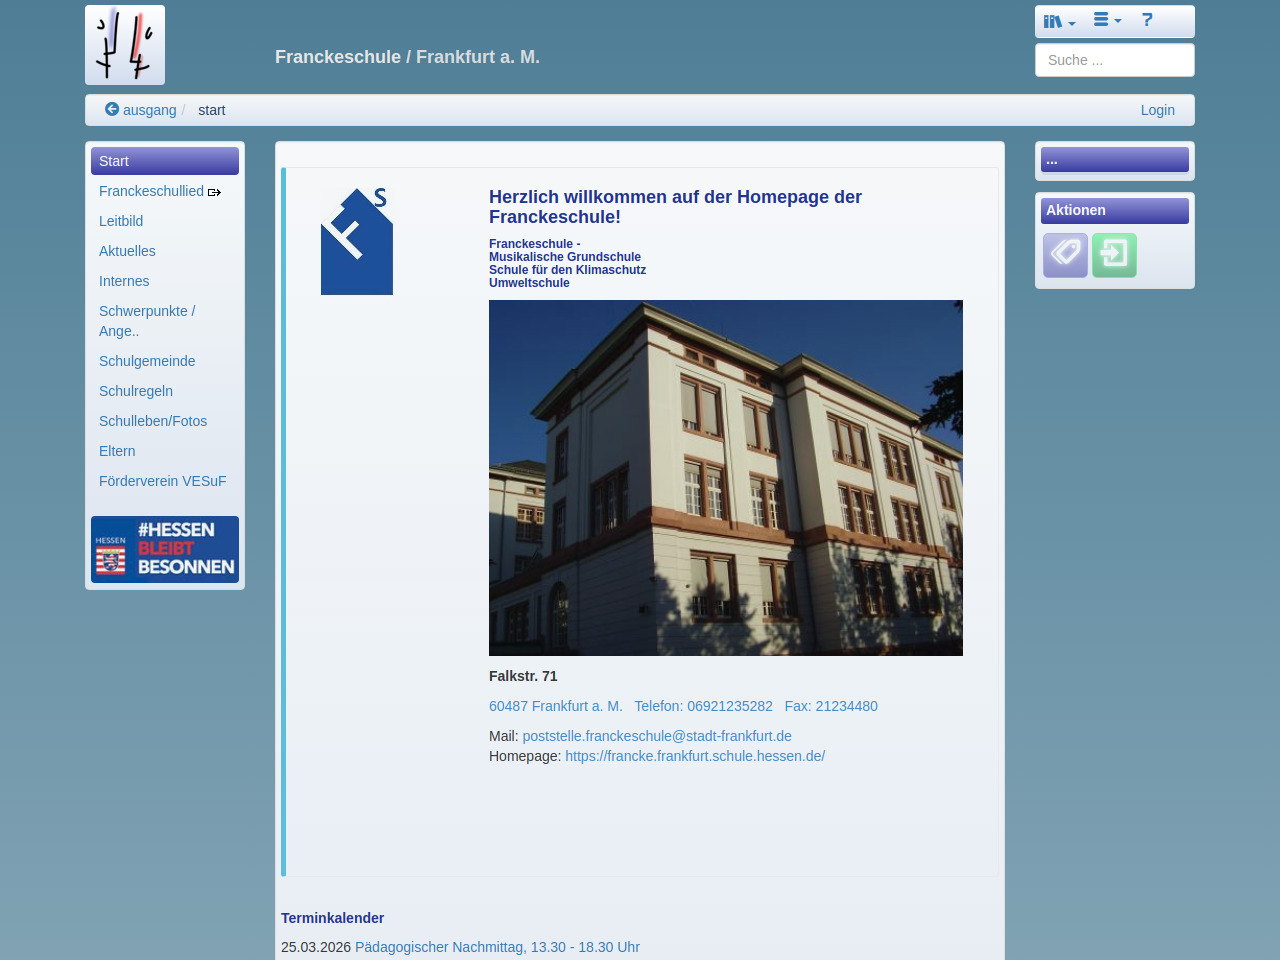Screen dimensions: 1280x960
Task: Click the external link icon after Franckeschullied
Action: point(214,192)
